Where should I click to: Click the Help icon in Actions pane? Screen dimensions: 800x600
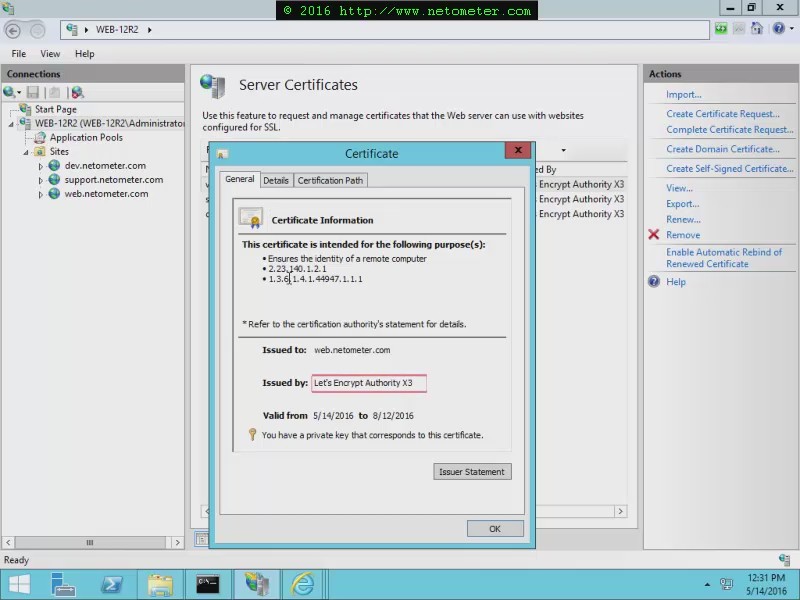[x=654, y=281]
